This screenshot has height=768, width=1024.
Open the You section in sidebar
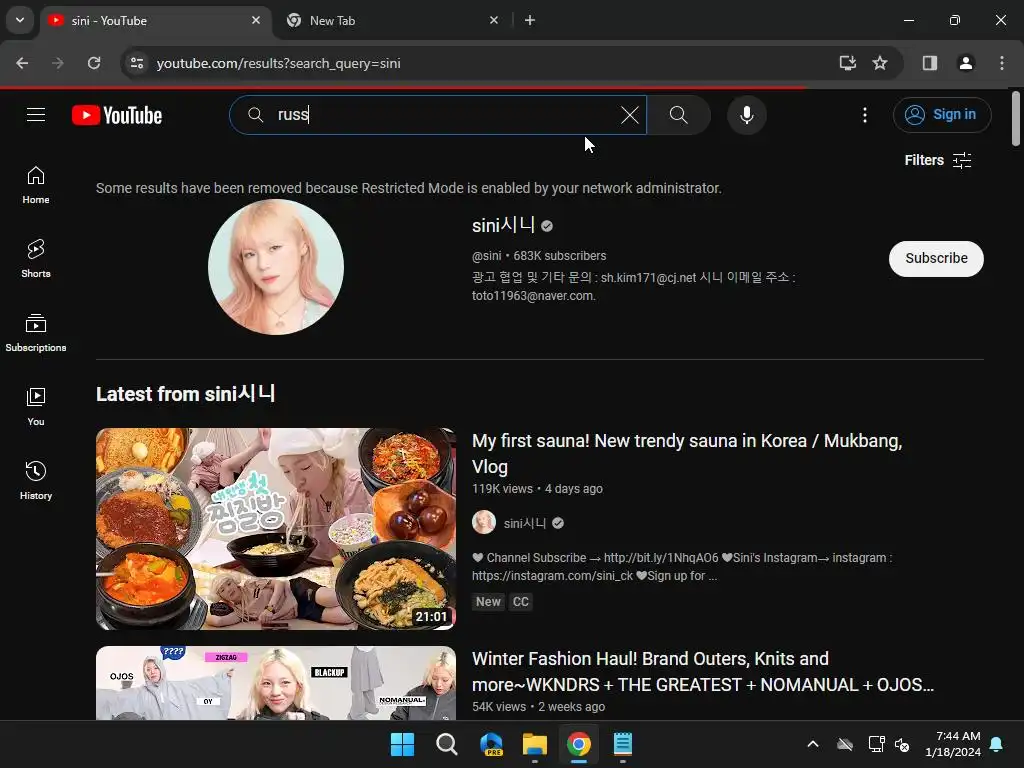tap(36, 407)
